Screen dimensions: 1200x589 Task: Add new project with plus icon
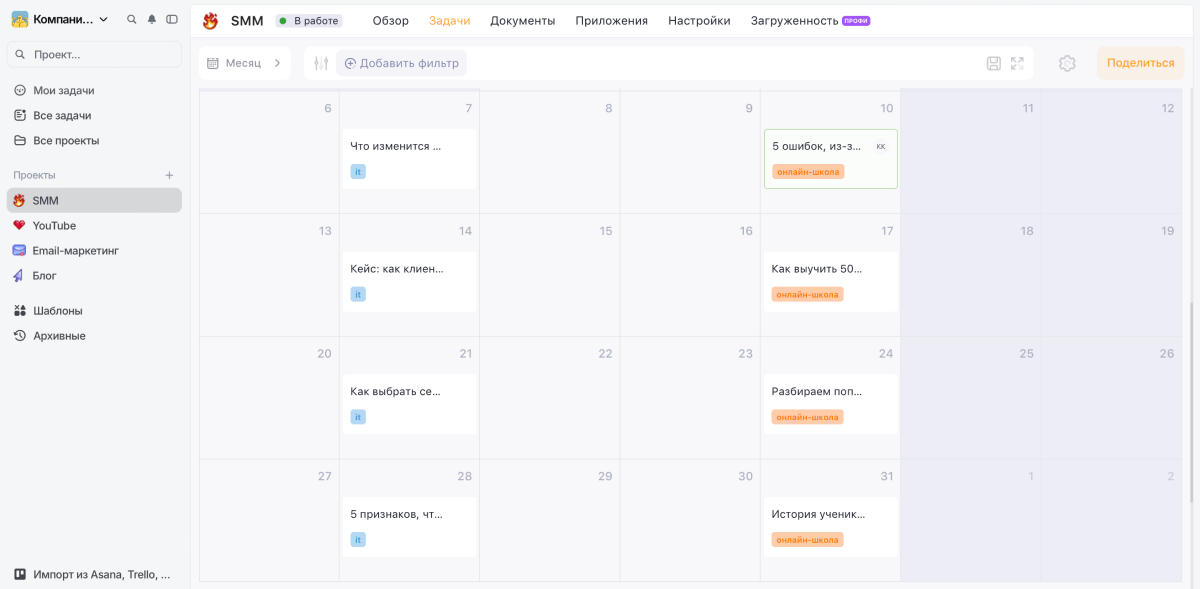click(x=169, y=175)
